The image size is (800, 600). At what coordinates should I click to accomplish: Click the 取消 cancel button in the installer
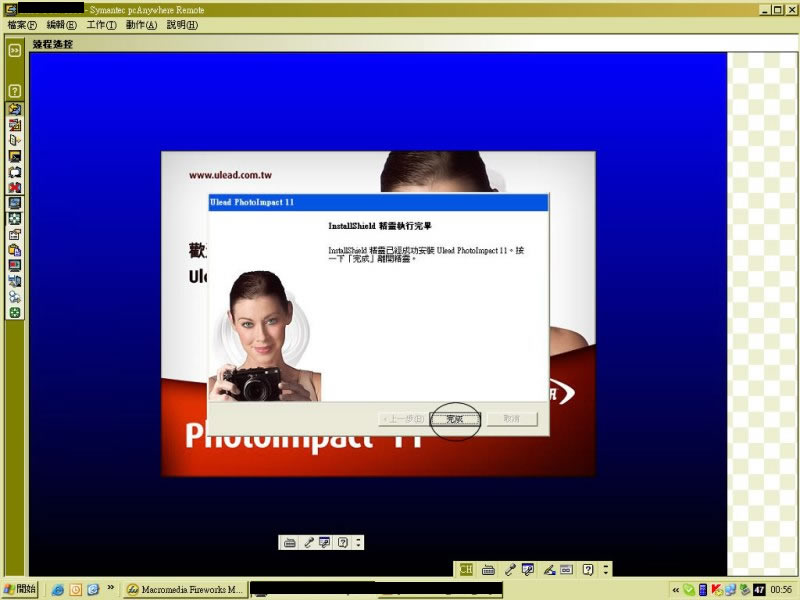tap(512, 419)
